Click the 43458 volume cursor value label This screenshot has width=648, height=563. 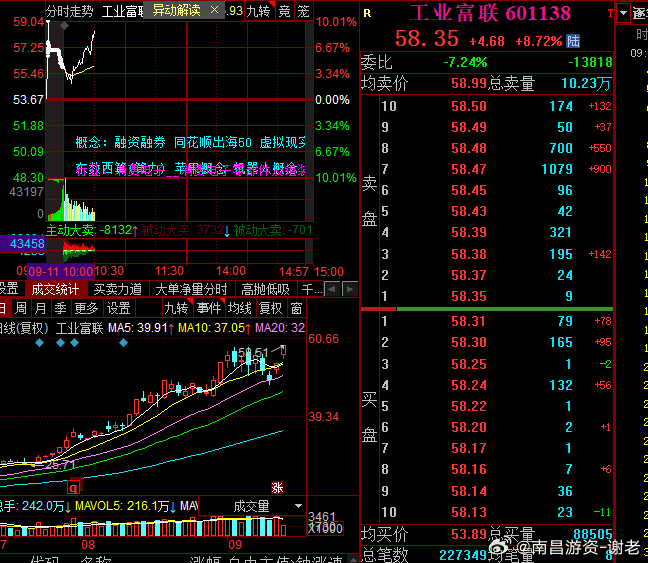tap(23, 243)
